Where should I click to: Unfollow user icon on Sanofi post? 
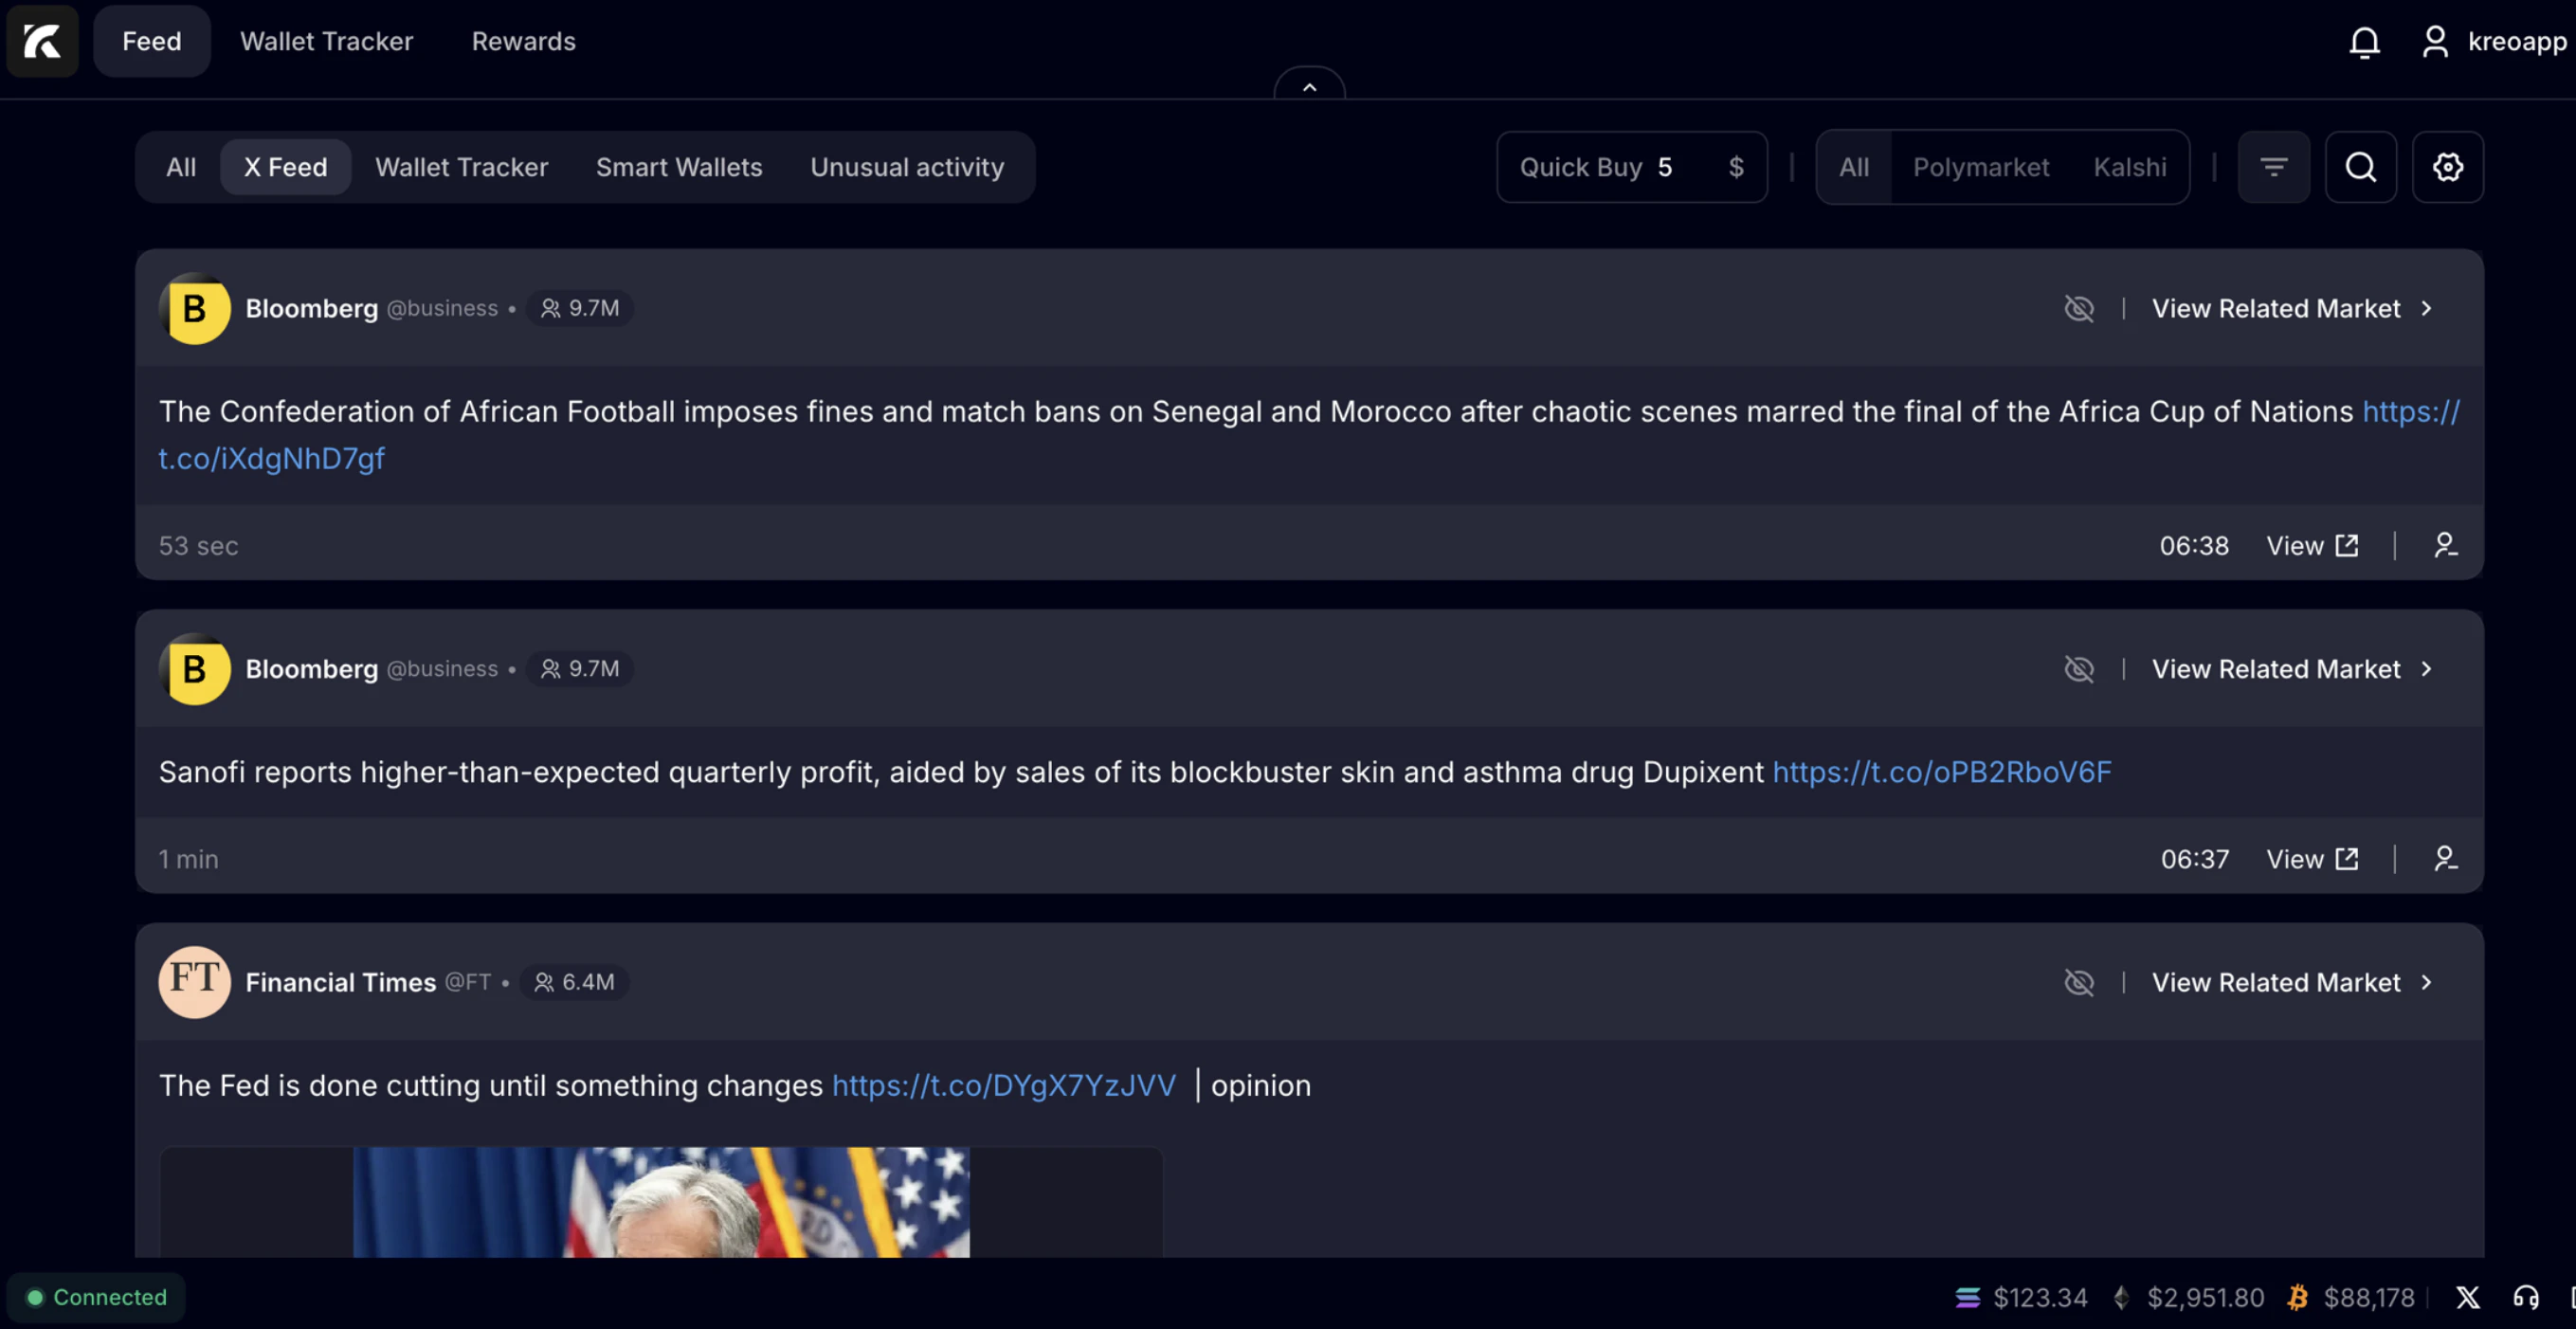(2445, 859)
